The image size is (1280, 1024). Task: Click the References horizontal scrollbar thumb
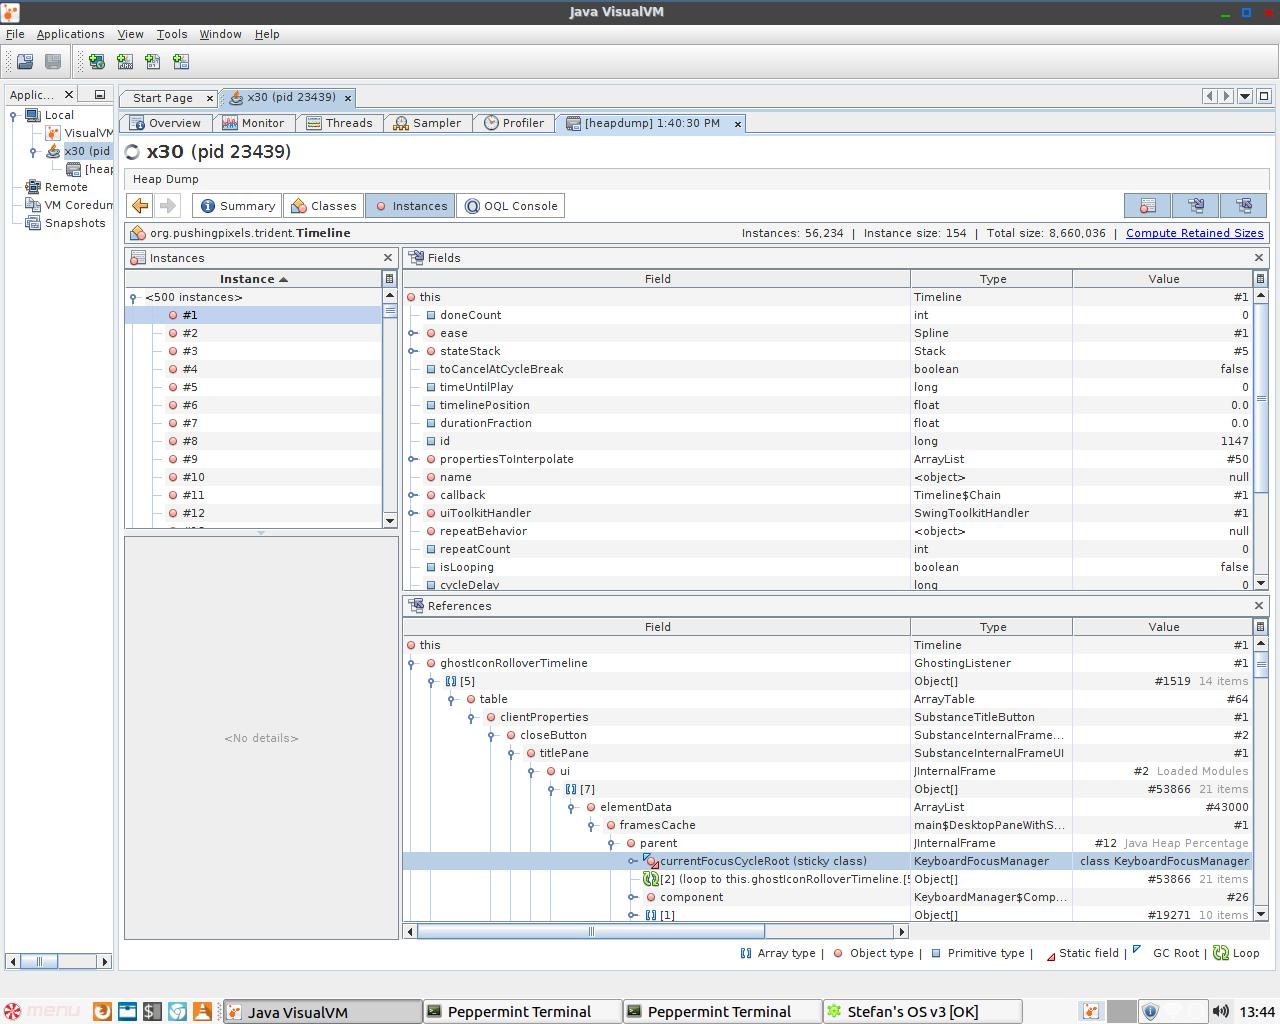click(x=590, y=931)
